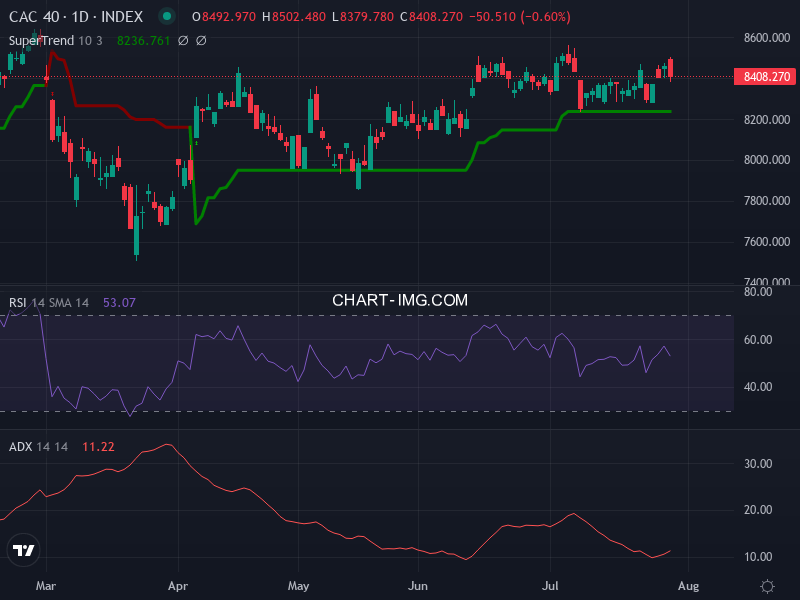Click the ADX 14 14 indicator label
Viewport: 800px width, 600px height.
coord(38,447)
